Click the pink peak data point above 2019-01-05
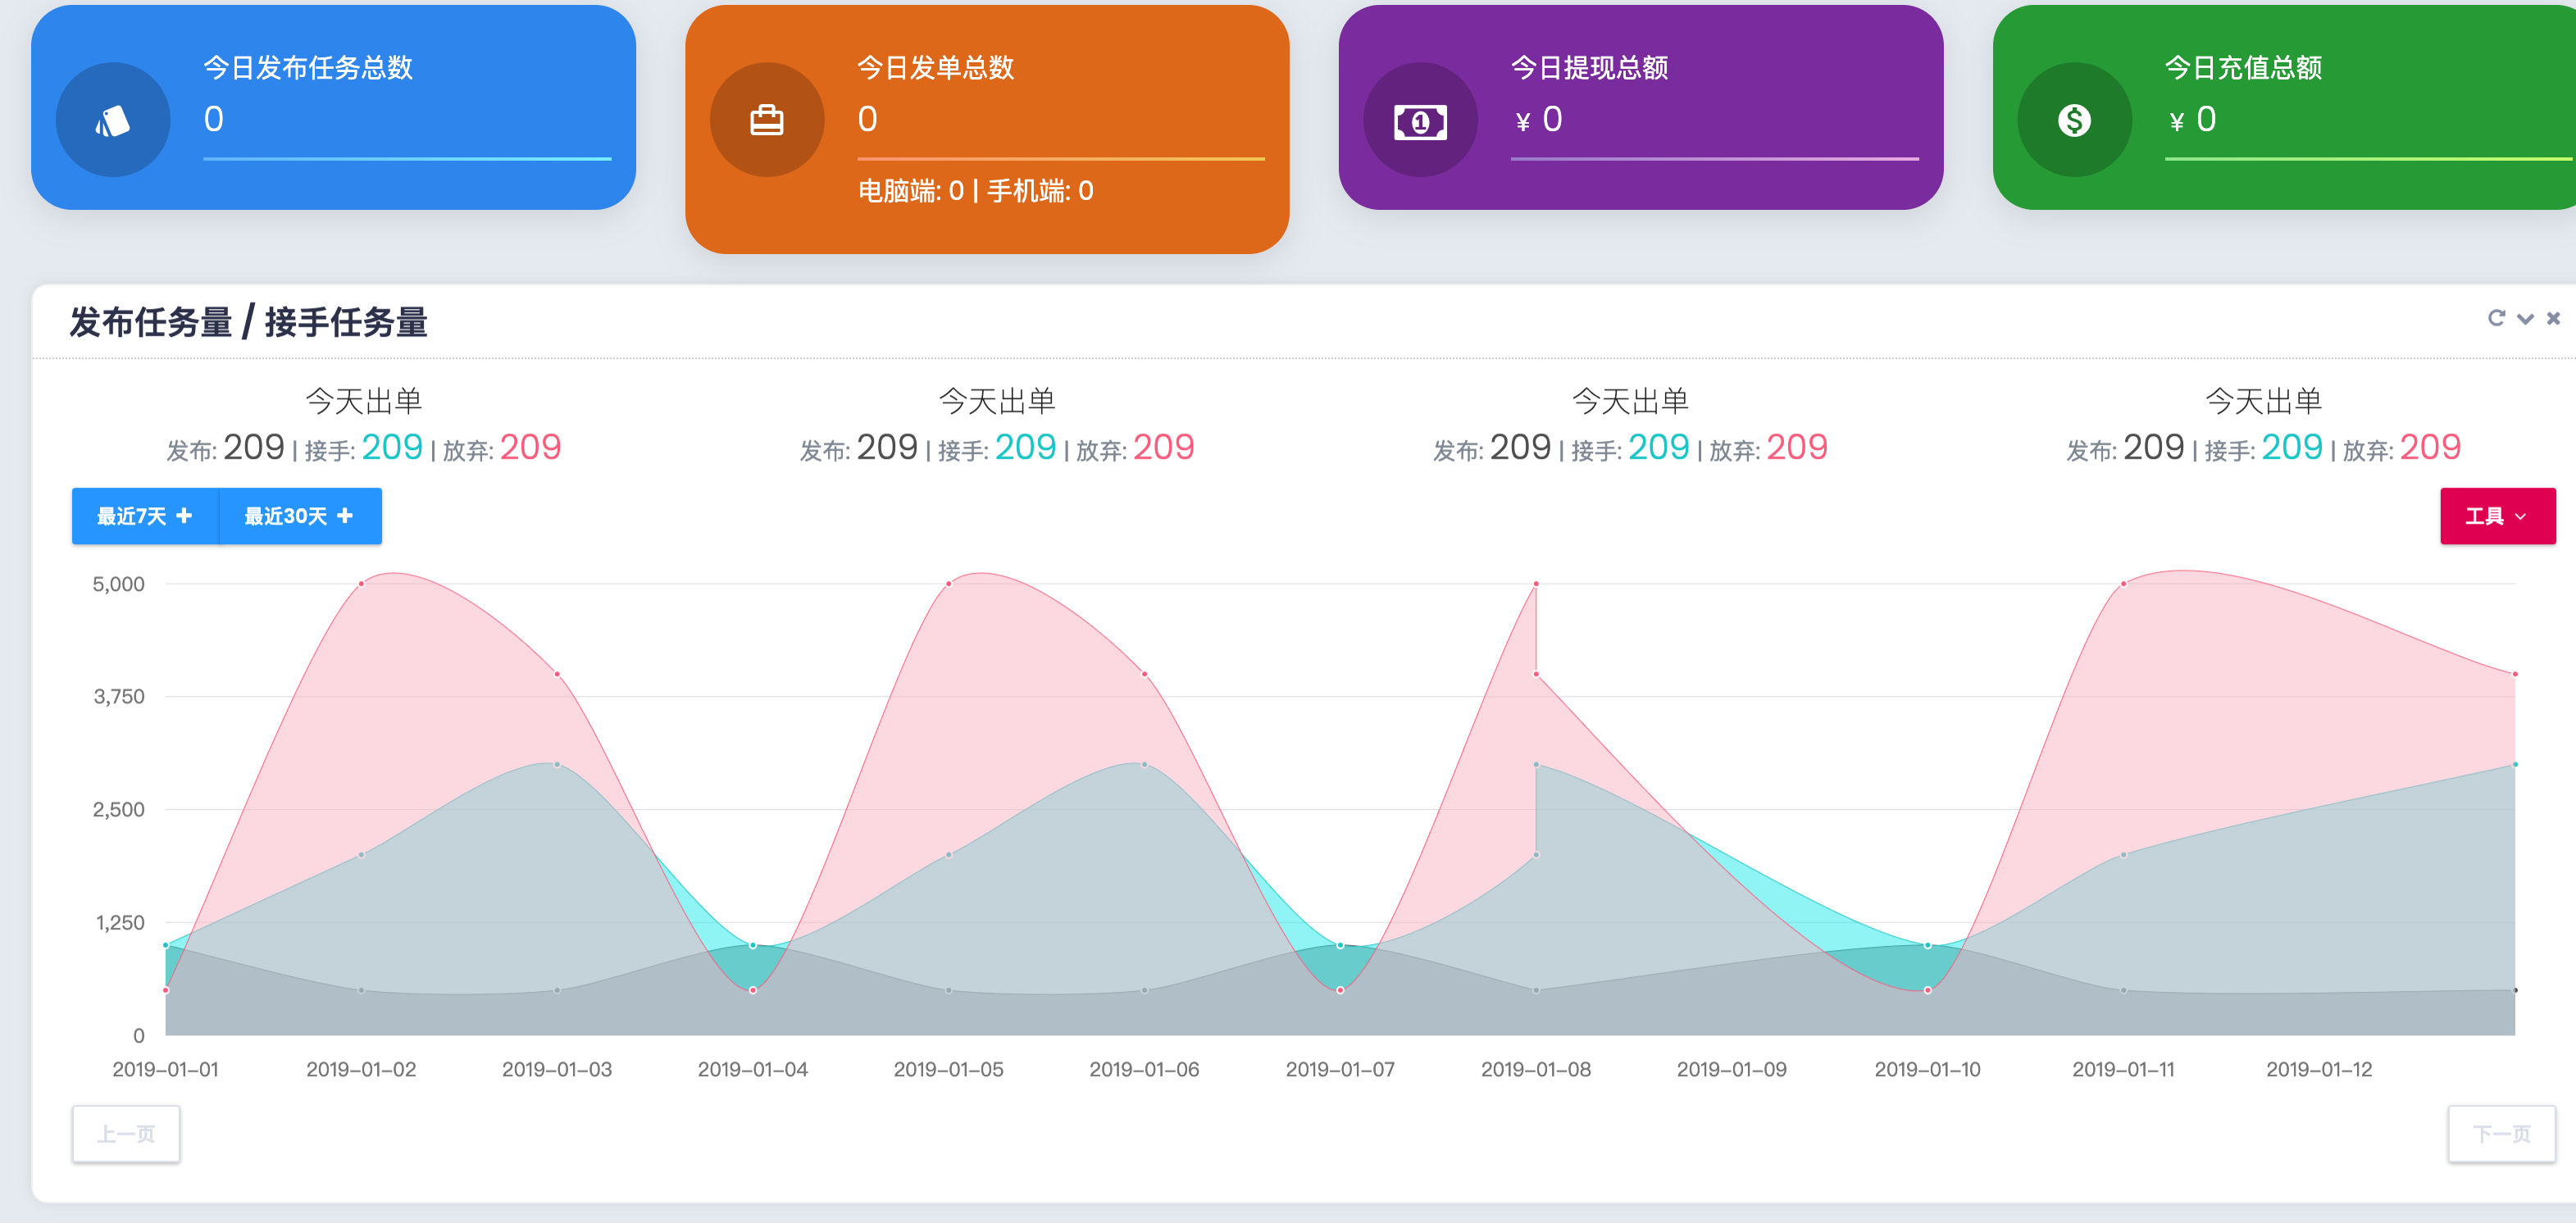The height and width of the screenshot is (1223, 2576). (x=948, y=584)
